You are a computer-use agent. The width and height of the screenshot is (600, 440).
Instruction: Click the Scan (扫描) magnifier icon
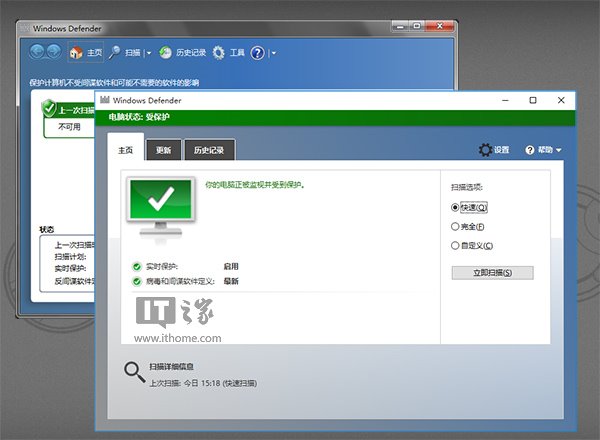115,52
